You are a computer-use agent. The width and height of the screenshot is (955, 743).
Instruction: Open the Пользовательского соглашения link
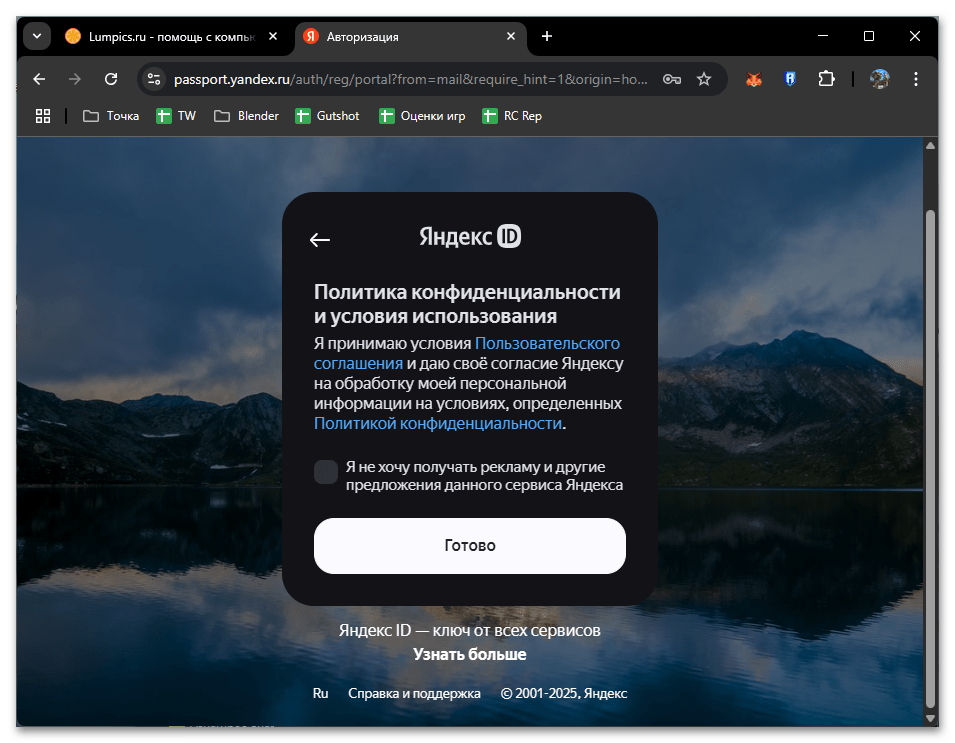pyautogui.click(x=467, y=353)
